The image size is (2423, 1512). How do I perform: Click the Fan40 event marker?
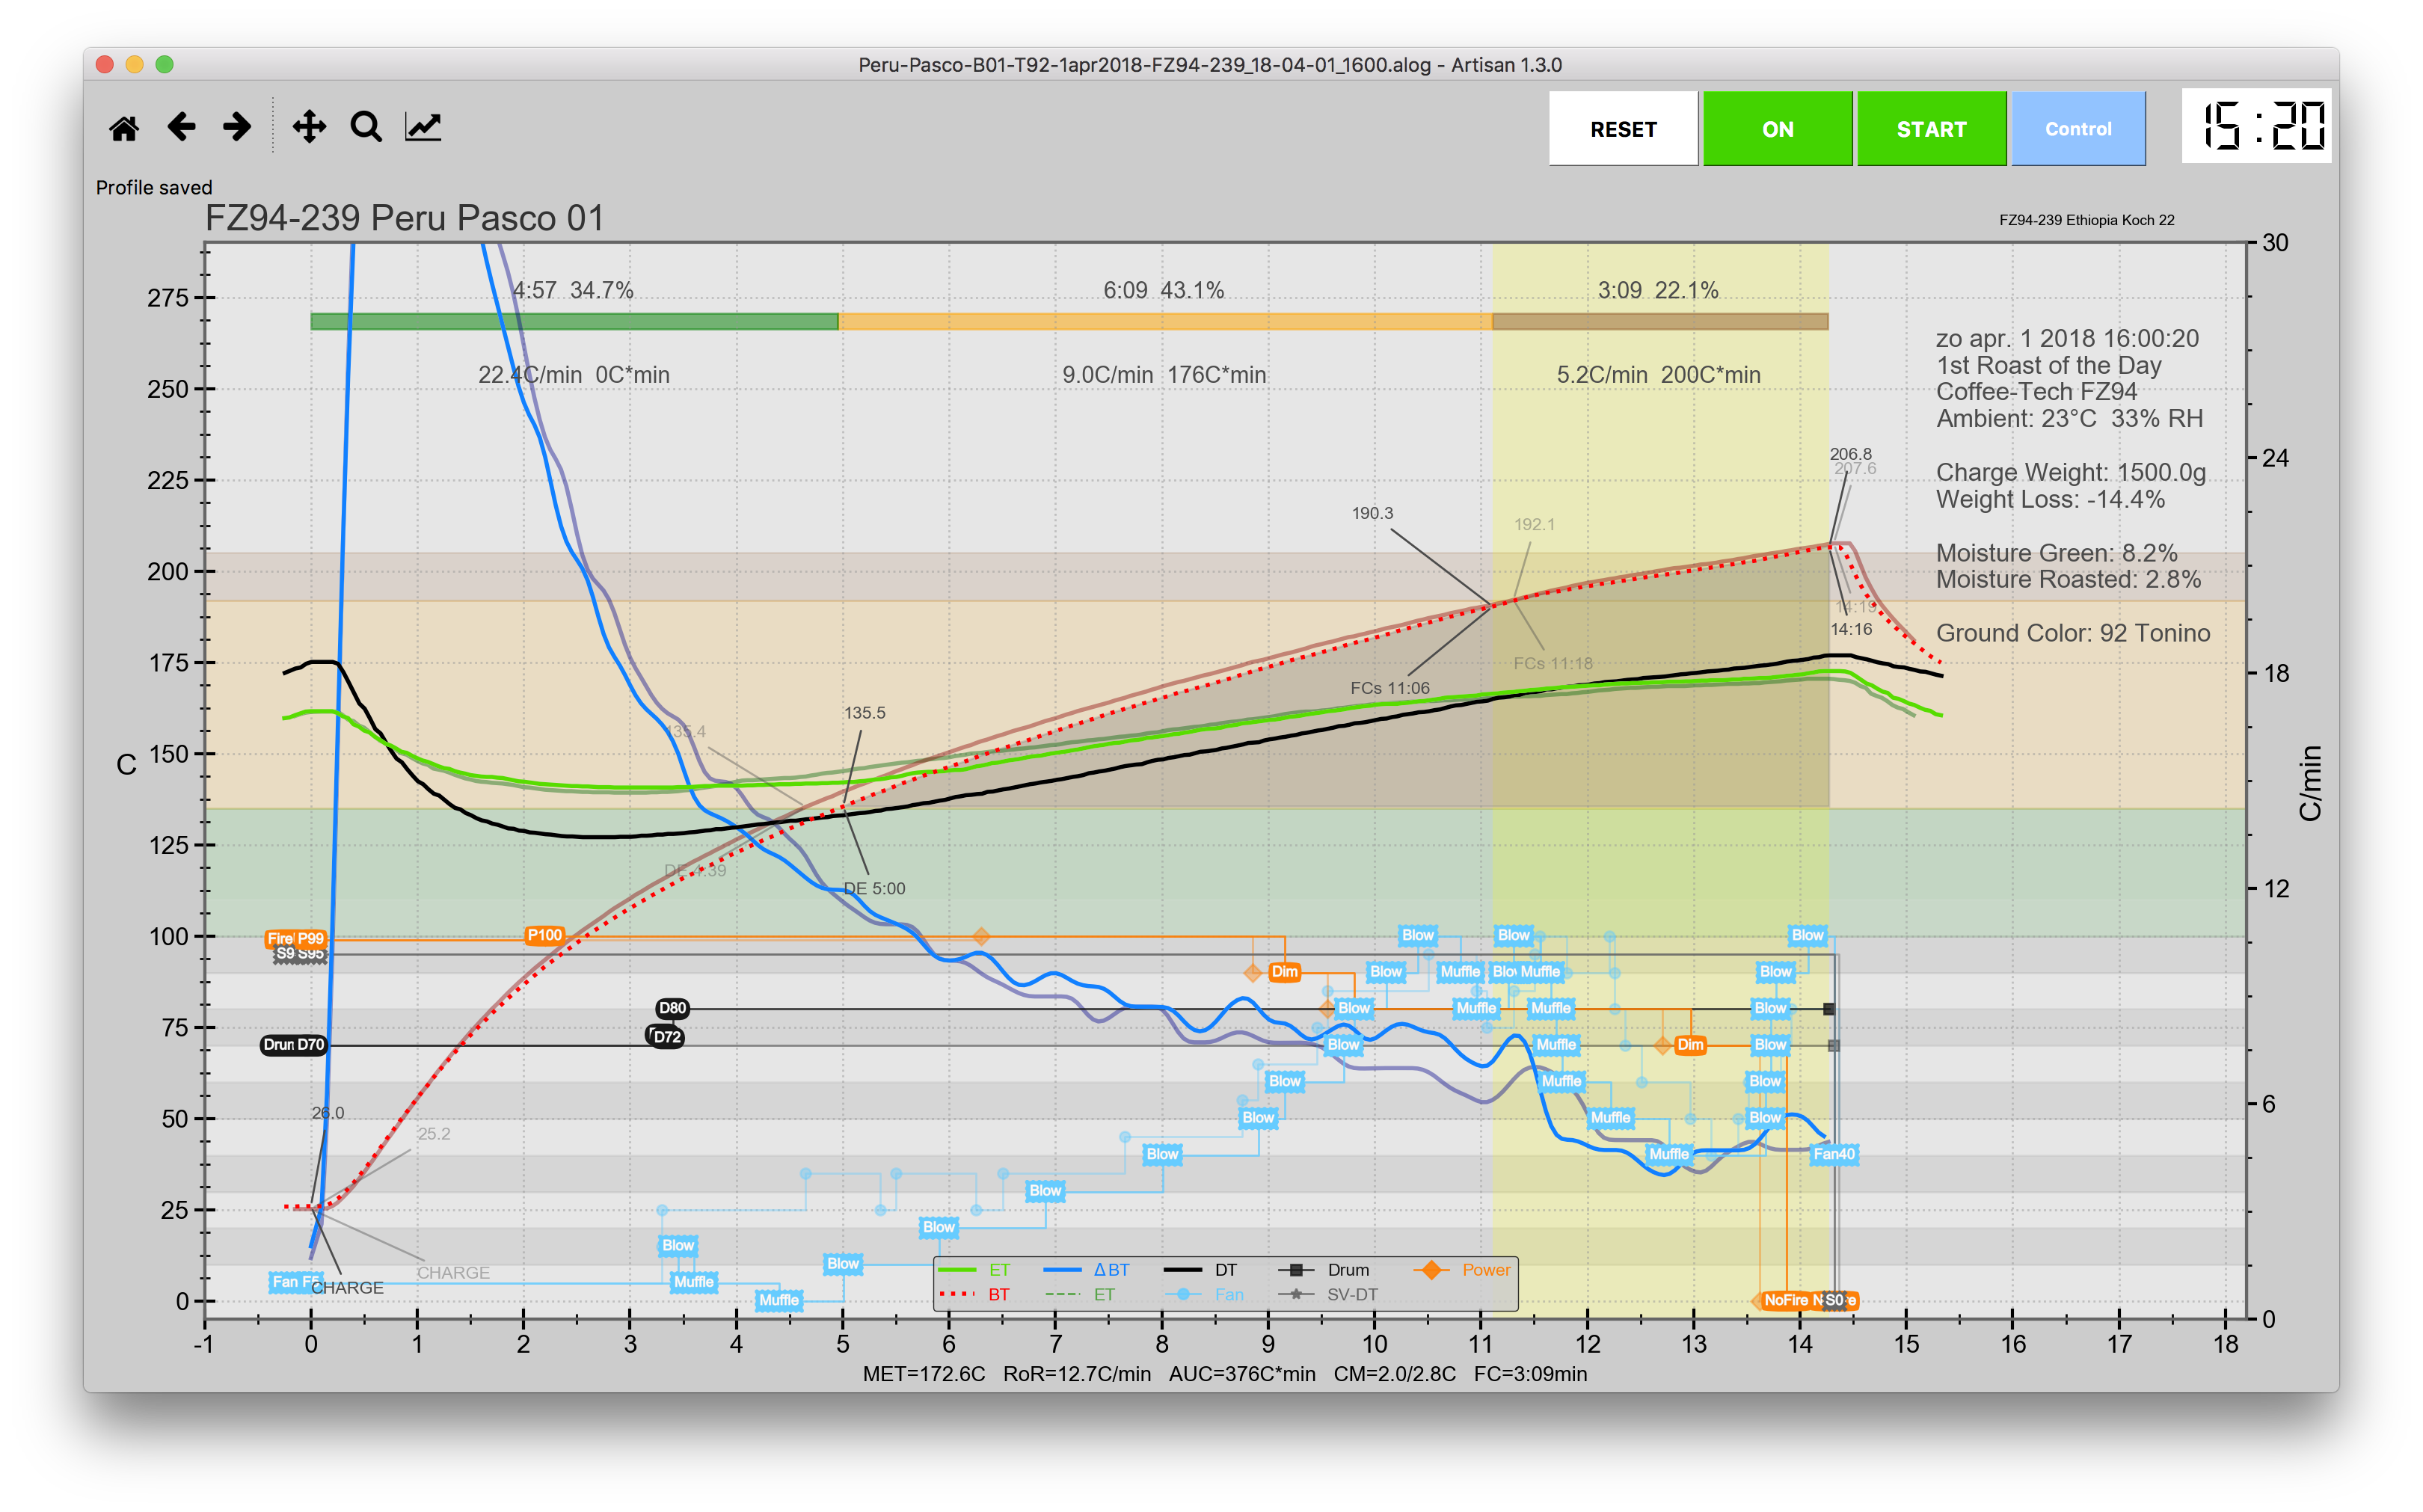[x=1834, y=1154]
